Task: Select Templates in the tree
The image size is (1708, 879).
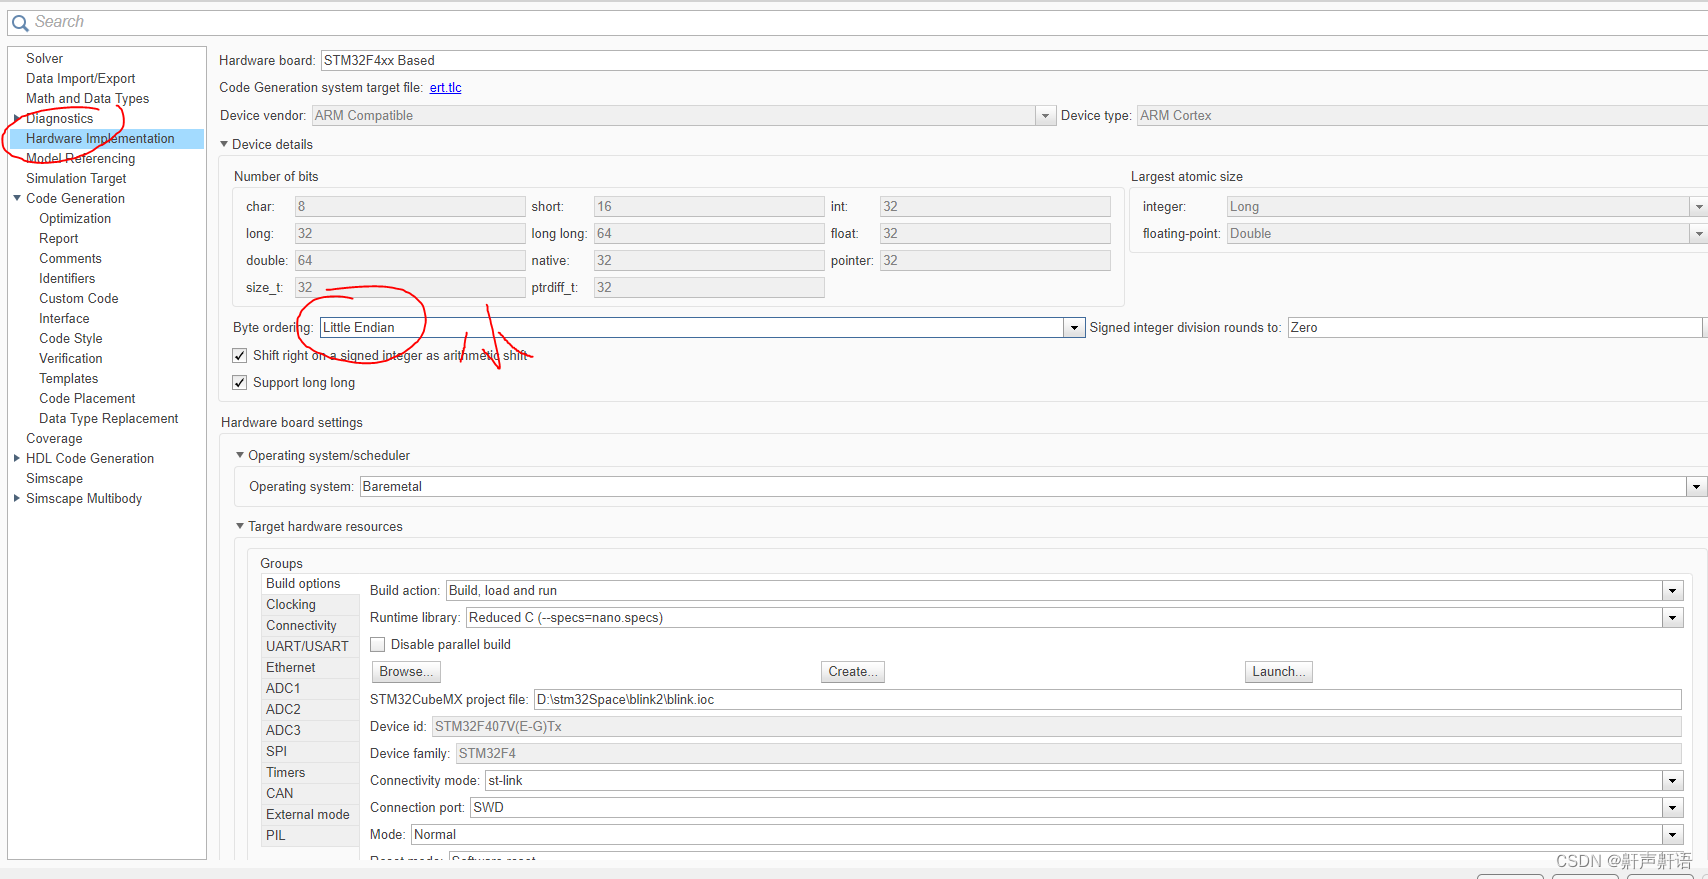Action: click(68, 378)
